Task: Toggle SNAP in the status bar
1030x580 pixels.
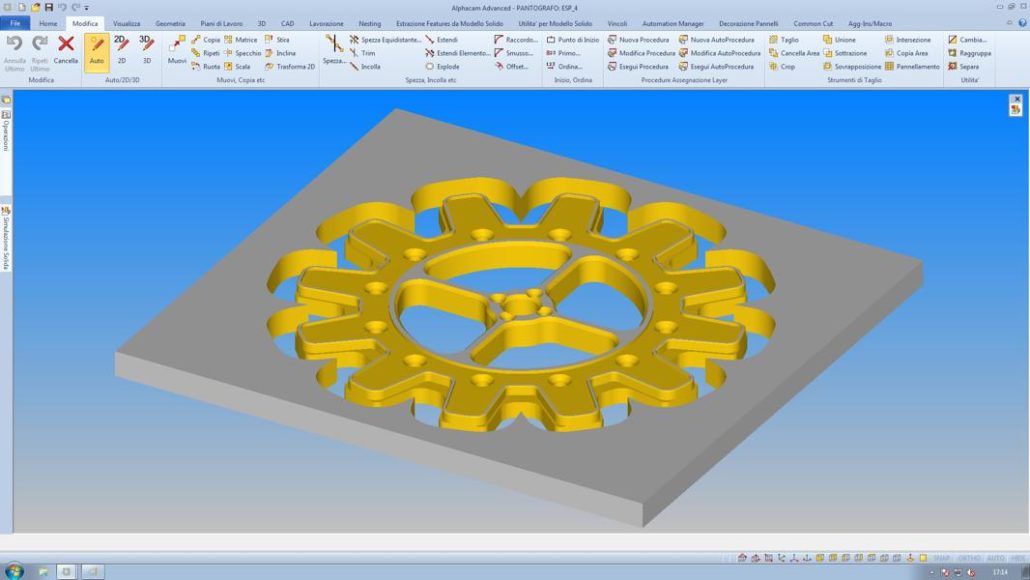Action: pyautogui.click(x=941, y=558)
